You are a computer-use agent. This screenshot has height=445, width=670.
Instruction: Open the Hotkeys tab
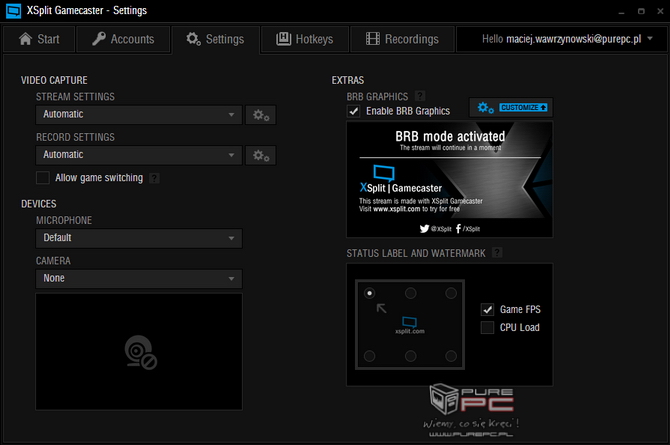click(x=305, y=39)
